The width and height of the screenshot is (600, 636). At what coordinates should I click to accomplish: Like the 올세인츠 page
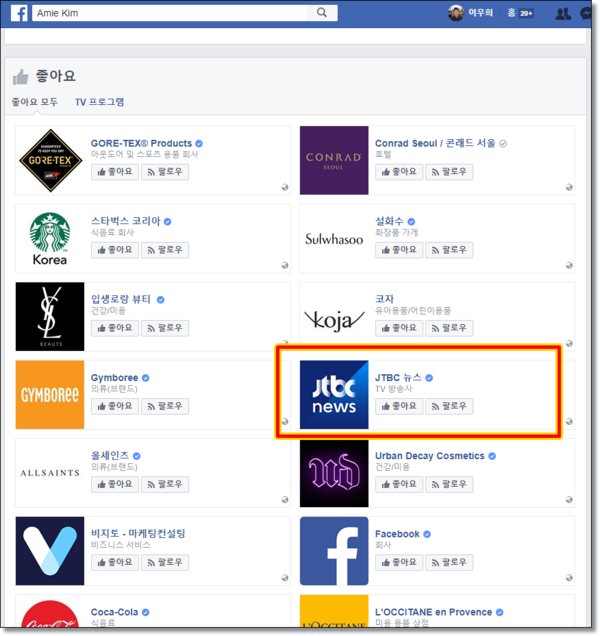115,484
